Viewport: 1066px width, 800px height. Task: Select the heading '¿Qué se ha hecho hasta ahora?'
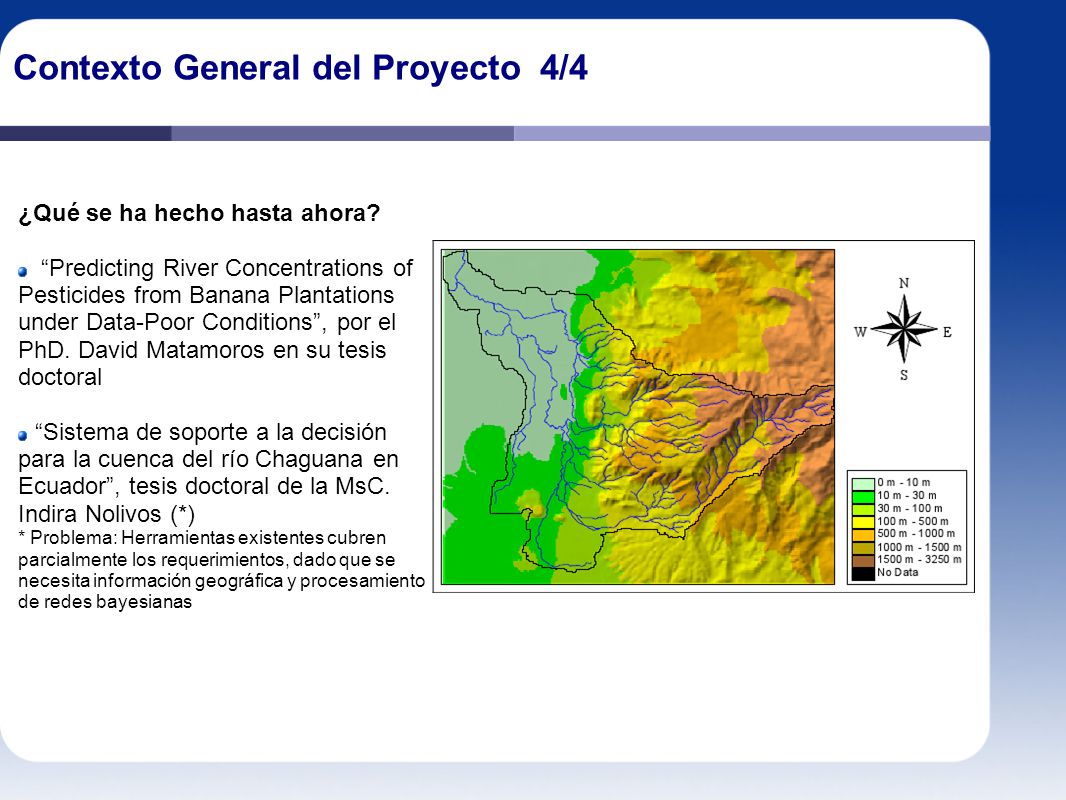[199, 213]
